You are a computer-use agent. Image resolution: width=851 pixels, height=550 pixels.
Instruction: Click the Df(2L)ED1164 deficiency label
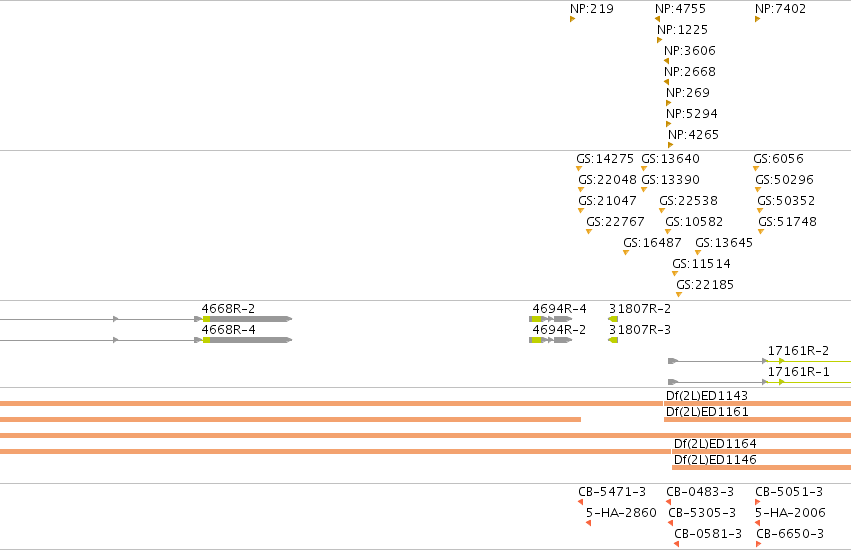pyautogui.click(x=715, y=444)
